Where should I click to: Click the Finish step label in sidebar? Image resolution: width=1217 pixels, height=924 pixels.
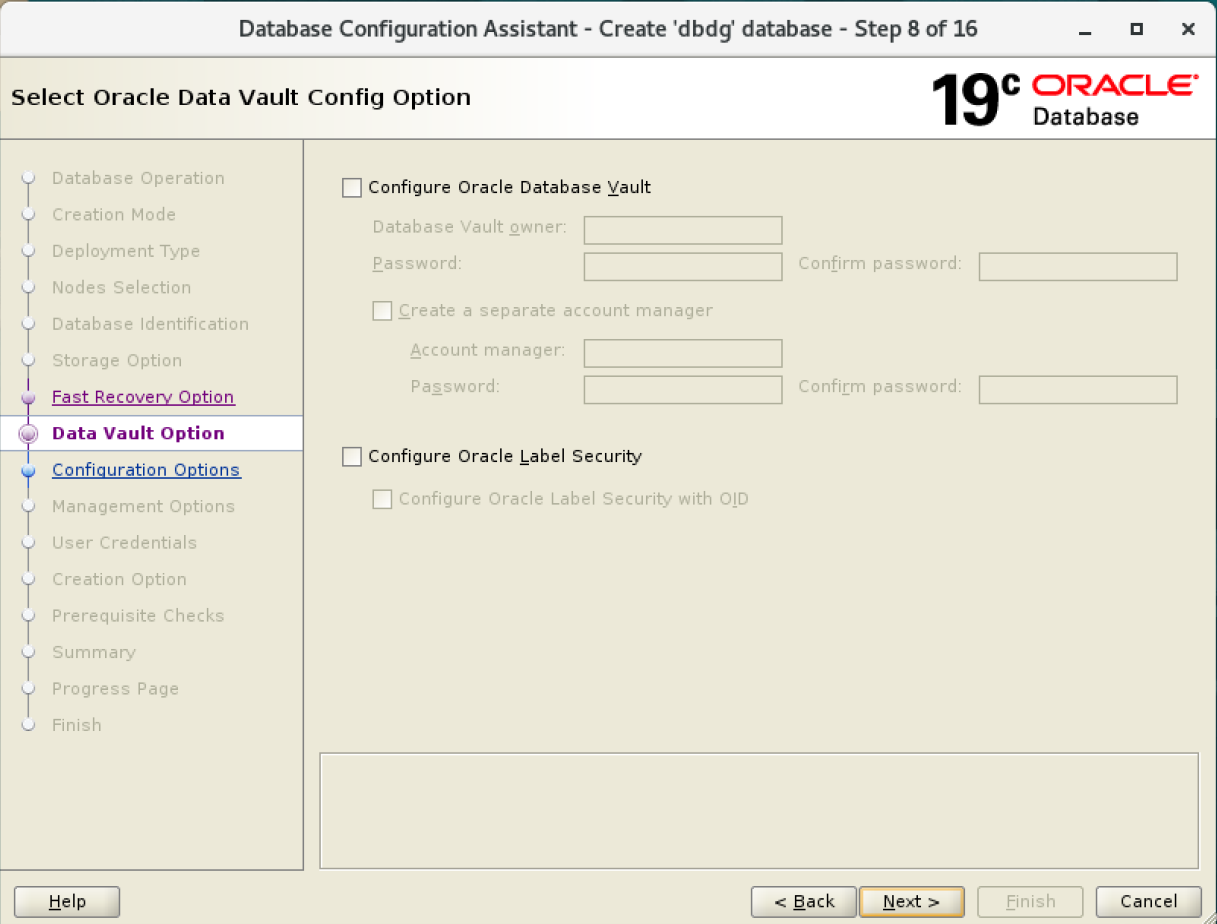point(77,725)
